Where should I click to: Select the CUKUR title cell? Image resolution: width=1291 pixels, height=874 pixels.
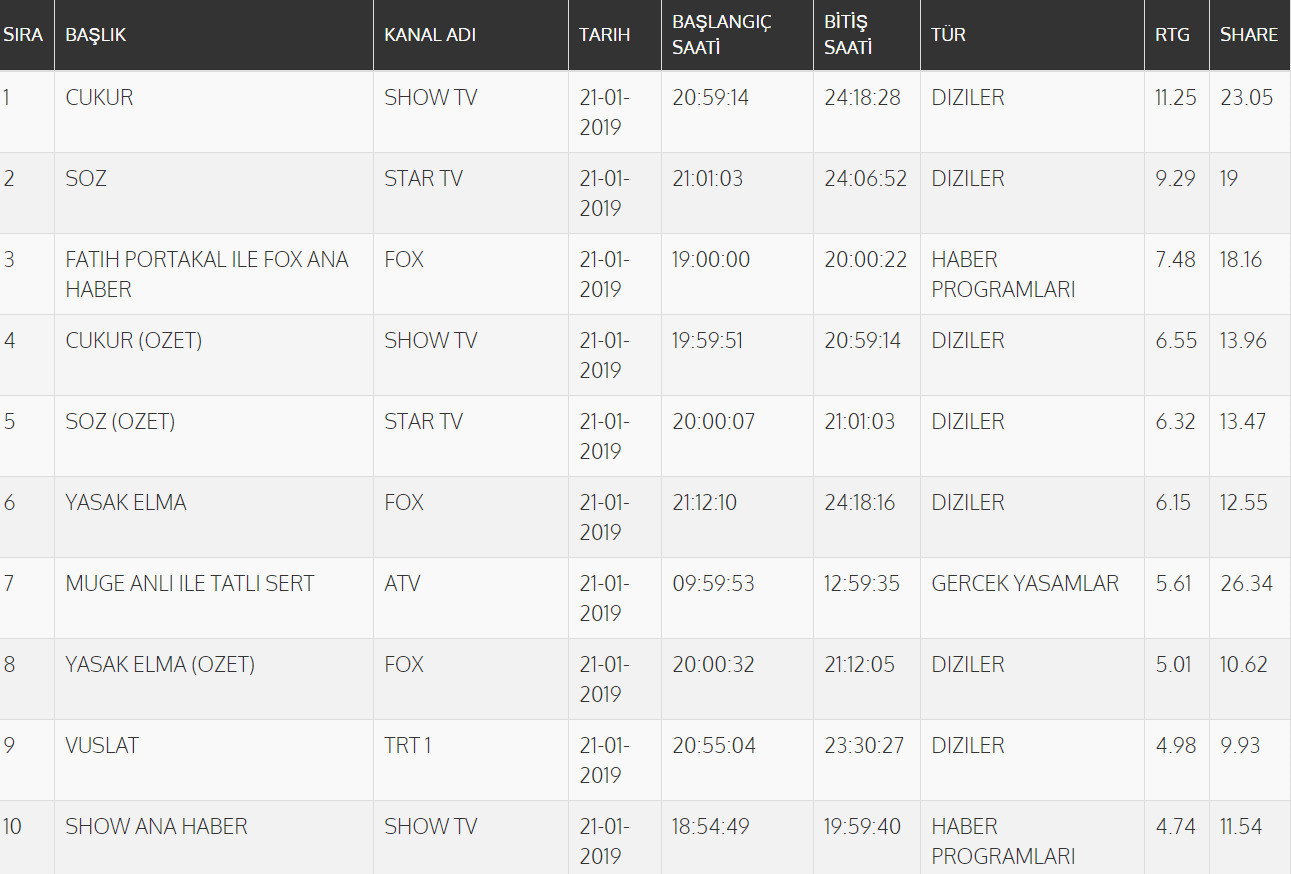[99, 98]
